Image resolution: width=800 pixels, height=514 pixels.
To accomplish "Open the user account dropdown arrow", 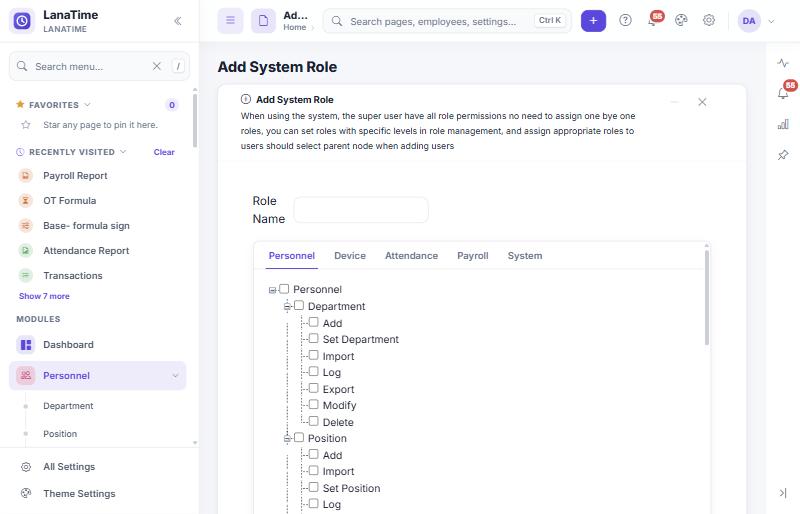I will [771, 21].
